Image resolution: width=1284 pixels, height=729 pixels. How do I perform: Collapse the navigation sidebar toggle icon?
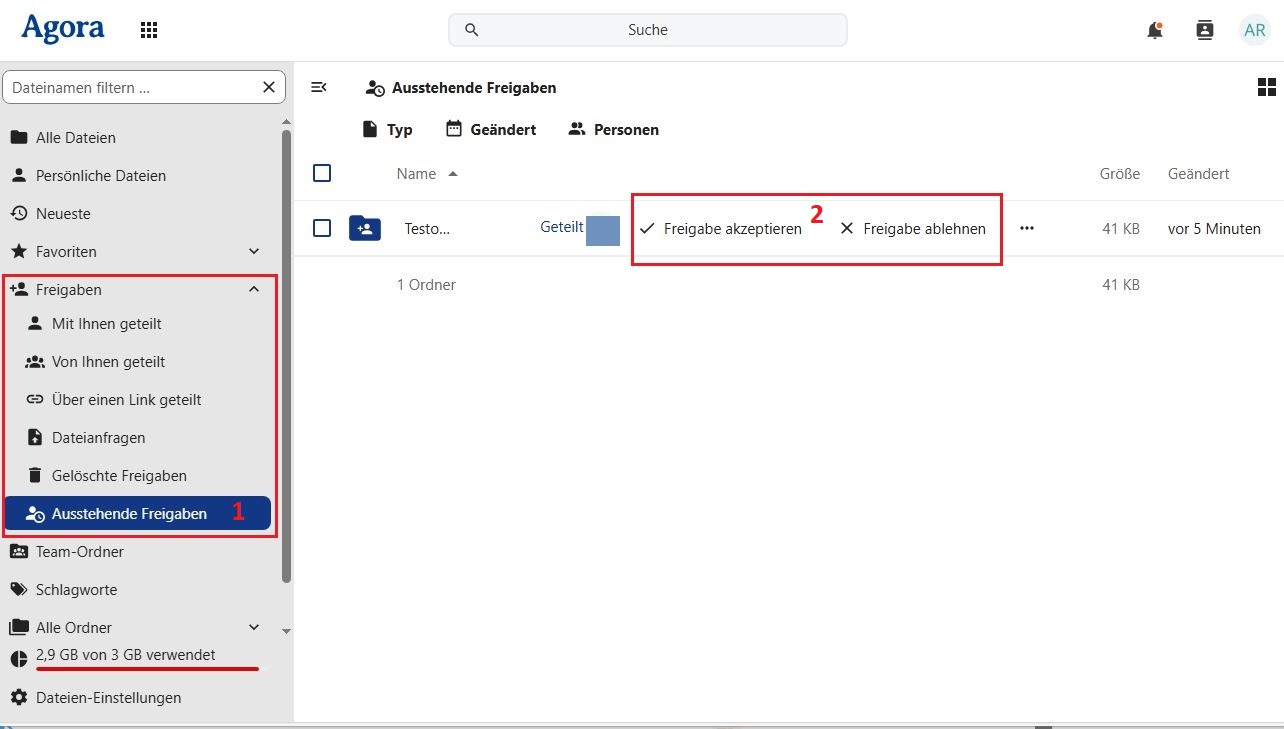(x=319, y=88)
